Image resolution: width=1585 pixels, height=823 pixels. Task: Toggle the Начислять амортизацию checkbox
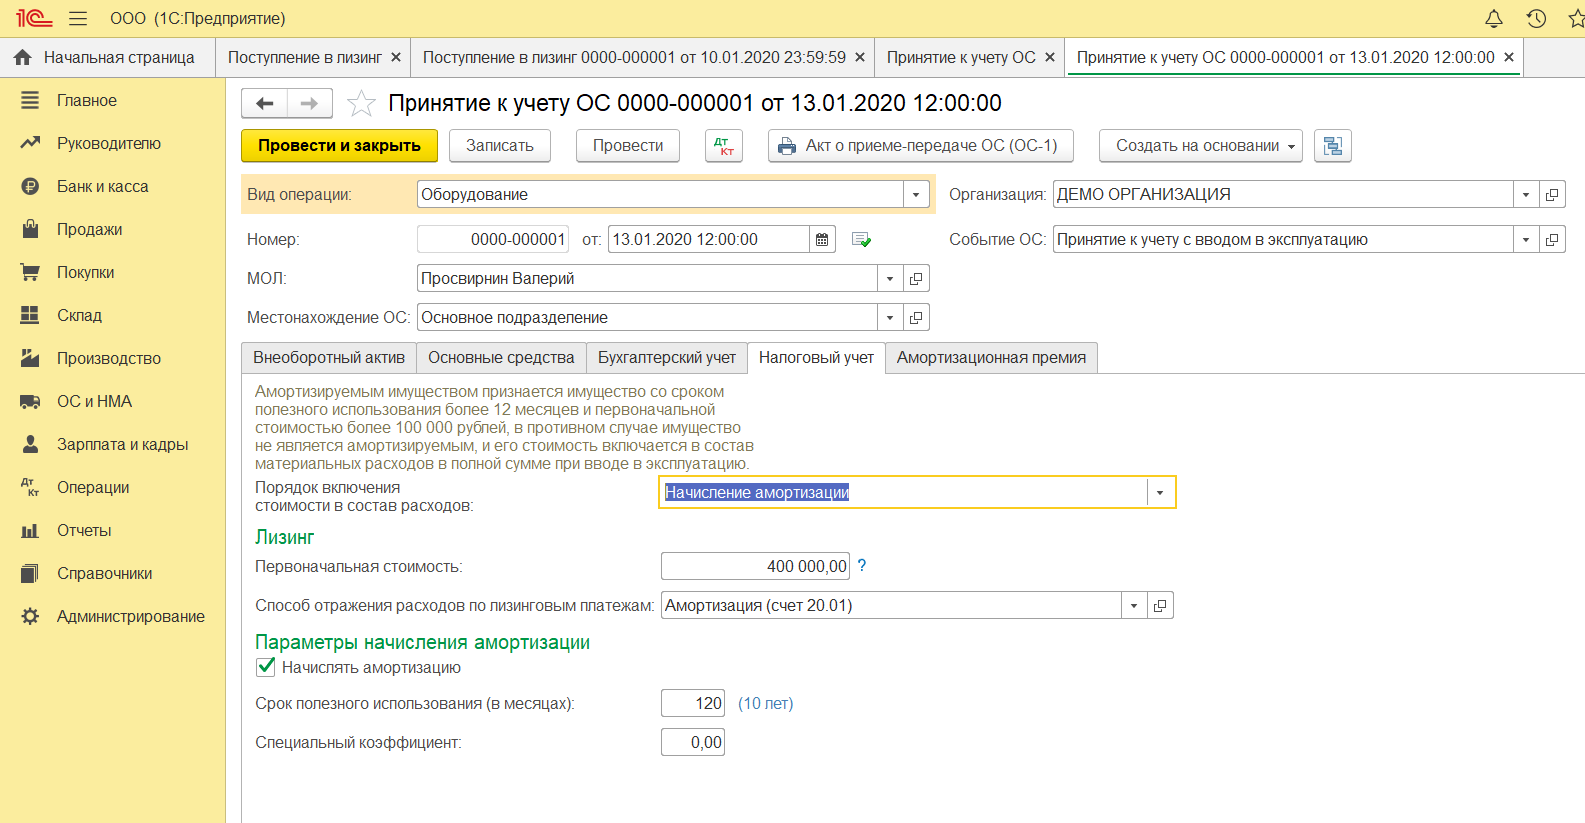pyautogui.click(x=267, y=667)
